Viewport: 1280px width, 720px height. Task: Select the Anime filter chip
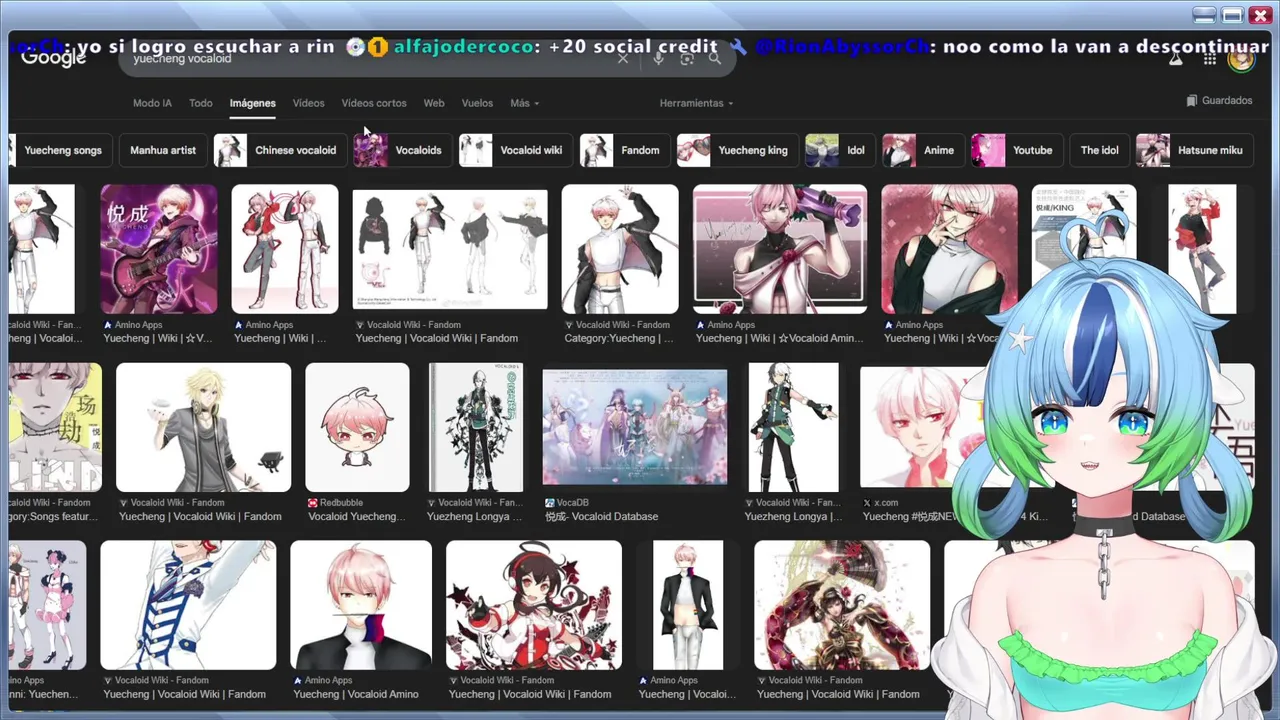[923, 150]
